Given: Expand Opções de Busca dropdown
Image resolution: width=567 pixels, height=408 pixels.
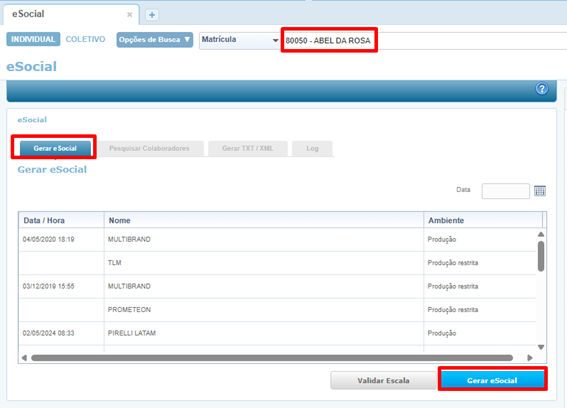Looking at the screenshot, I should pyautogui.click(x=155, y=39).
